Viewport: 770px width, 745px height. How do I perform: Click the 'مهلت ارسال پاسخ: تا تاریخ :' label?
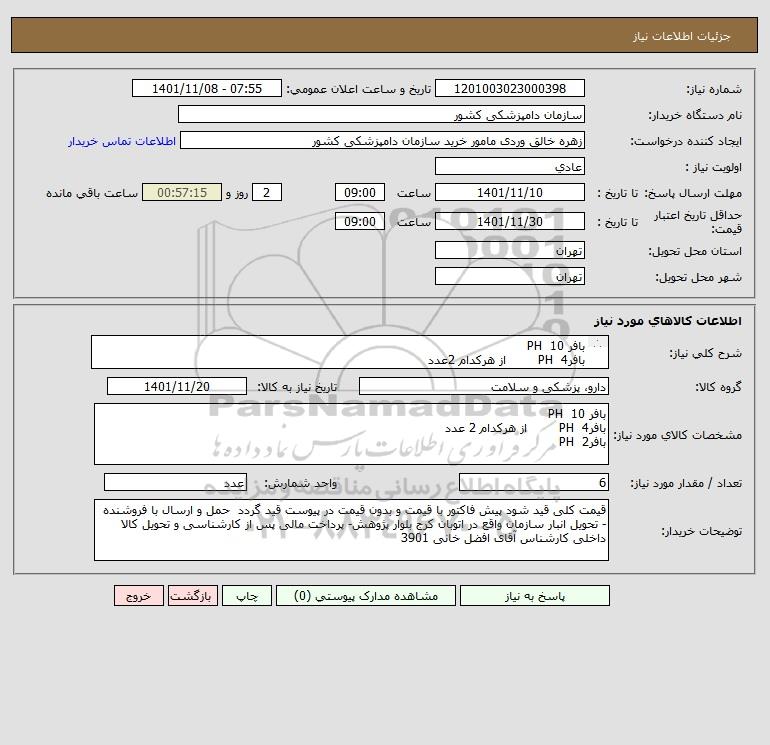click(669, 193)
